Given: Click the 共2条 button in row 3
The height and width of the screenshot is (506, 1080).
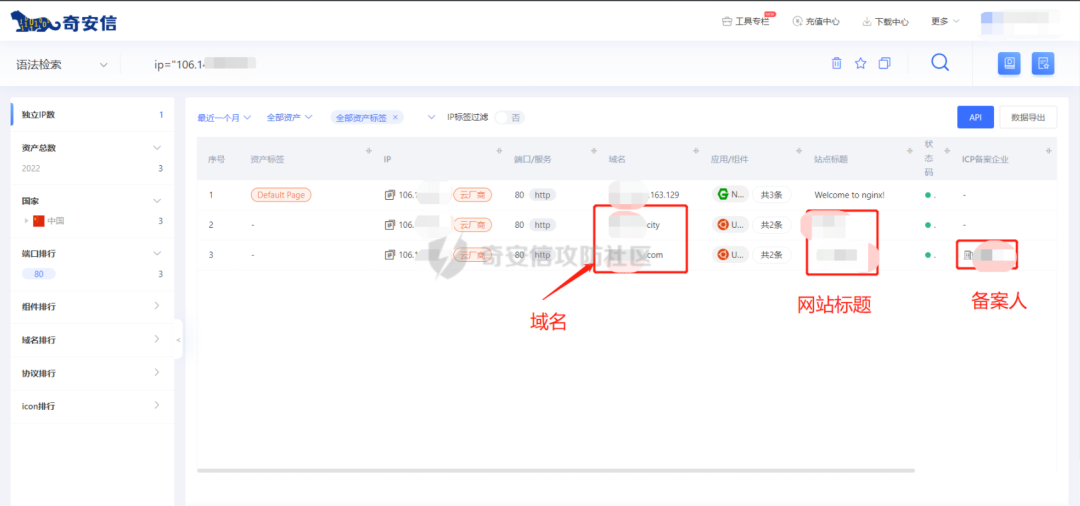Looking at the screenshot, I should tap(770, 255).
